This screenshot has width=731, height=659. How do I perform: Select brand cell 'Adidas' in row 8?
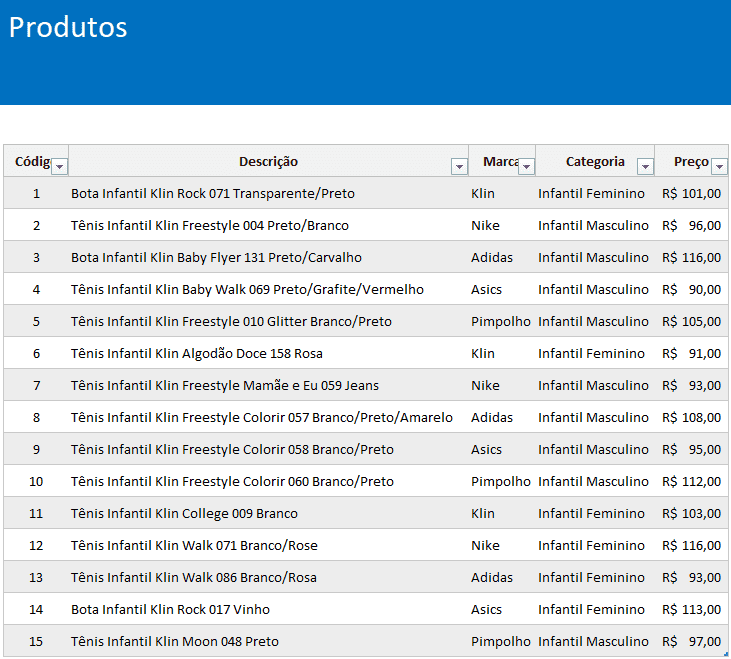[502, 418]
